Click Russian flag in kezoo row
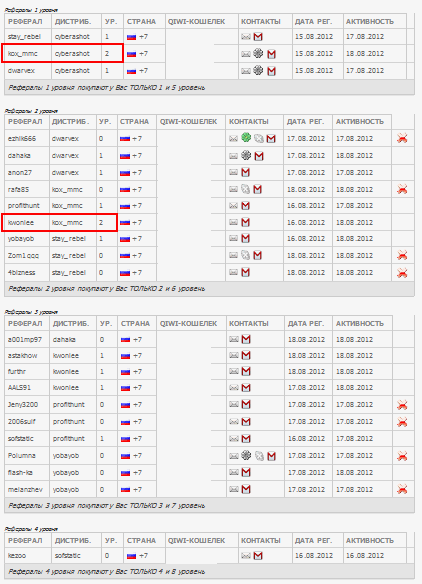 [x=131, y=556]
